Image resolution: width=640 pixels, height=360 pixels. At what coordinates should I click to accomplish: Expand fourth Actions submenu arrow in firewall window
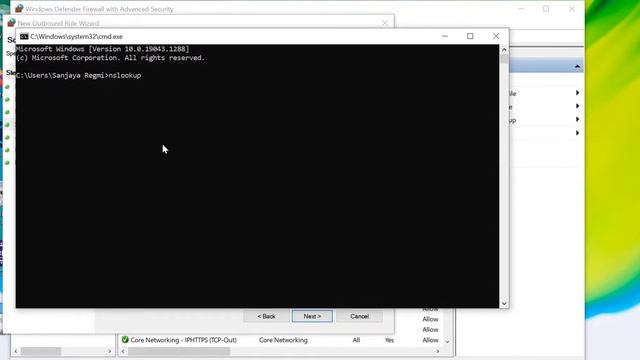tap(577, 133)
